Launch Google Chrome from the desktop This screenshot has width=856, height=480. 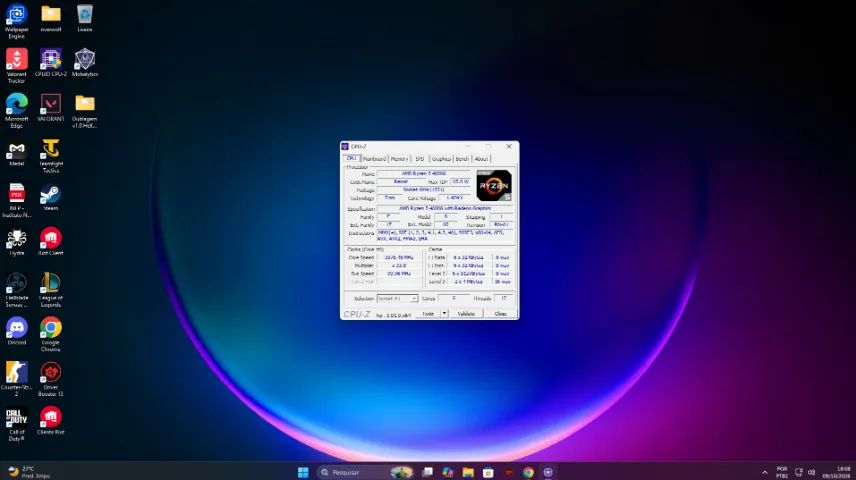click(51, 334)
